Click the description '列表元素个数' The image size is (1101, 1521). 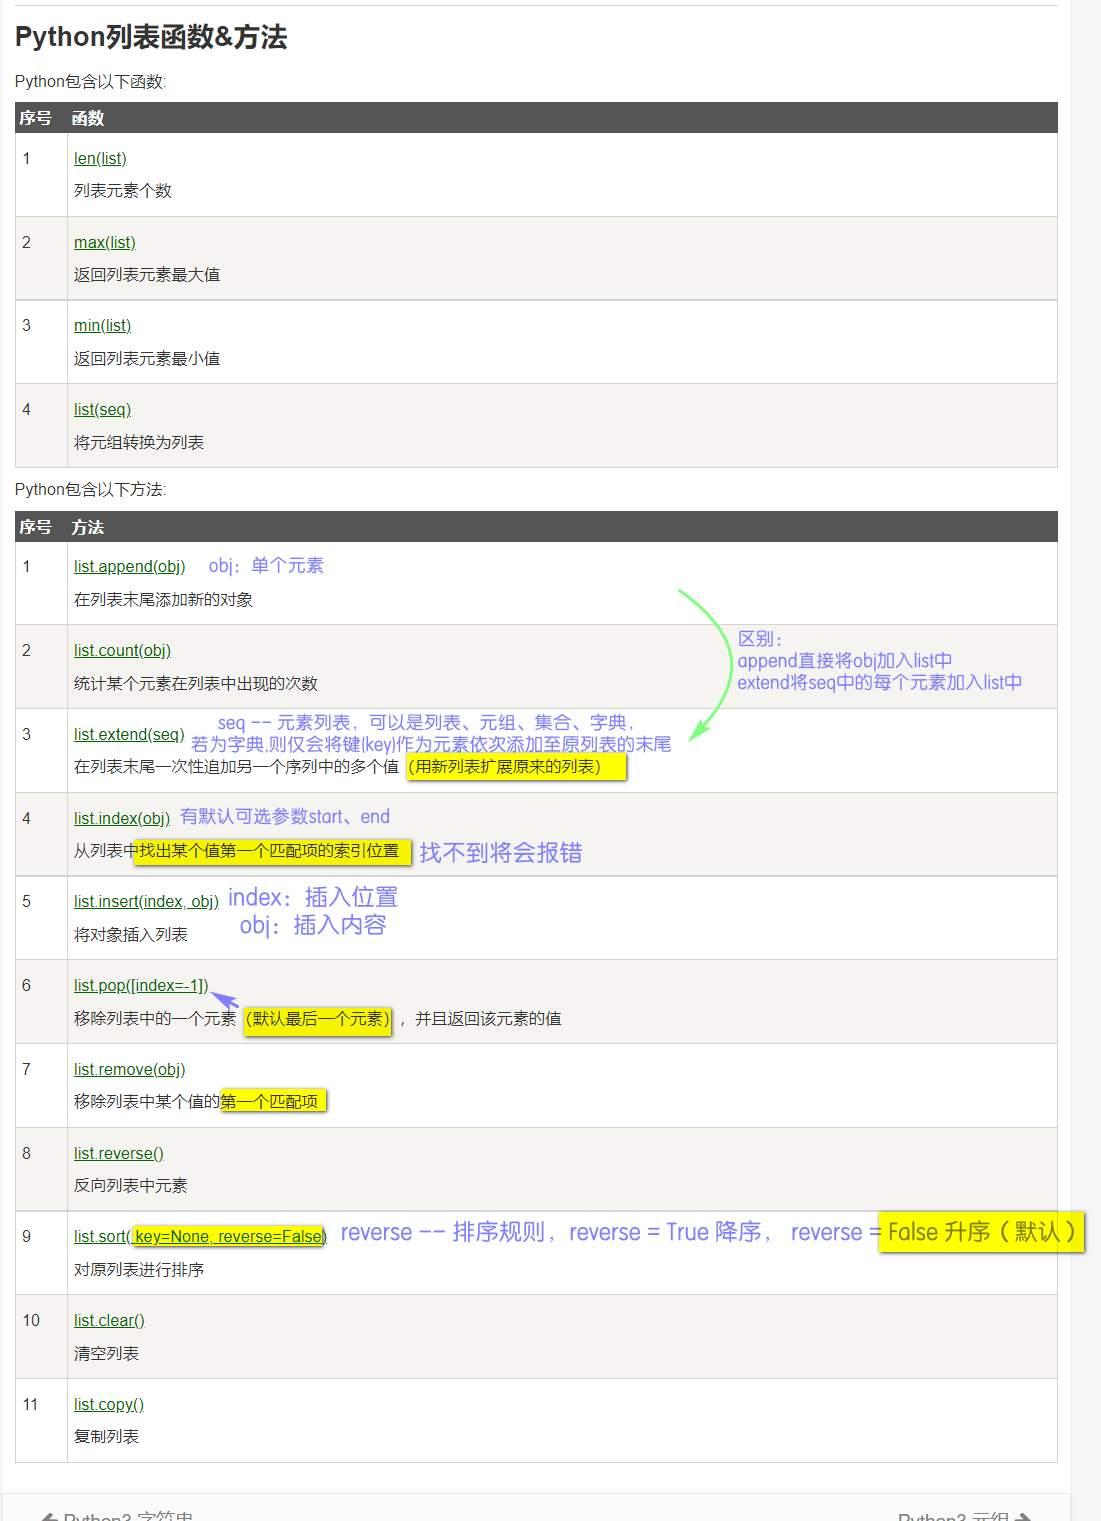click(123, 190)
